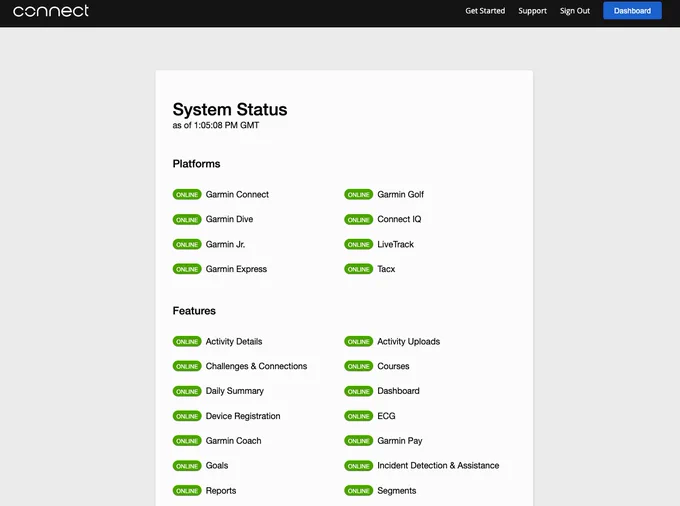Click ONLINE badge beside Activity Uploads
Viewport: 680px width, 506px height.
pyautogui.click(x=359, y=342)
